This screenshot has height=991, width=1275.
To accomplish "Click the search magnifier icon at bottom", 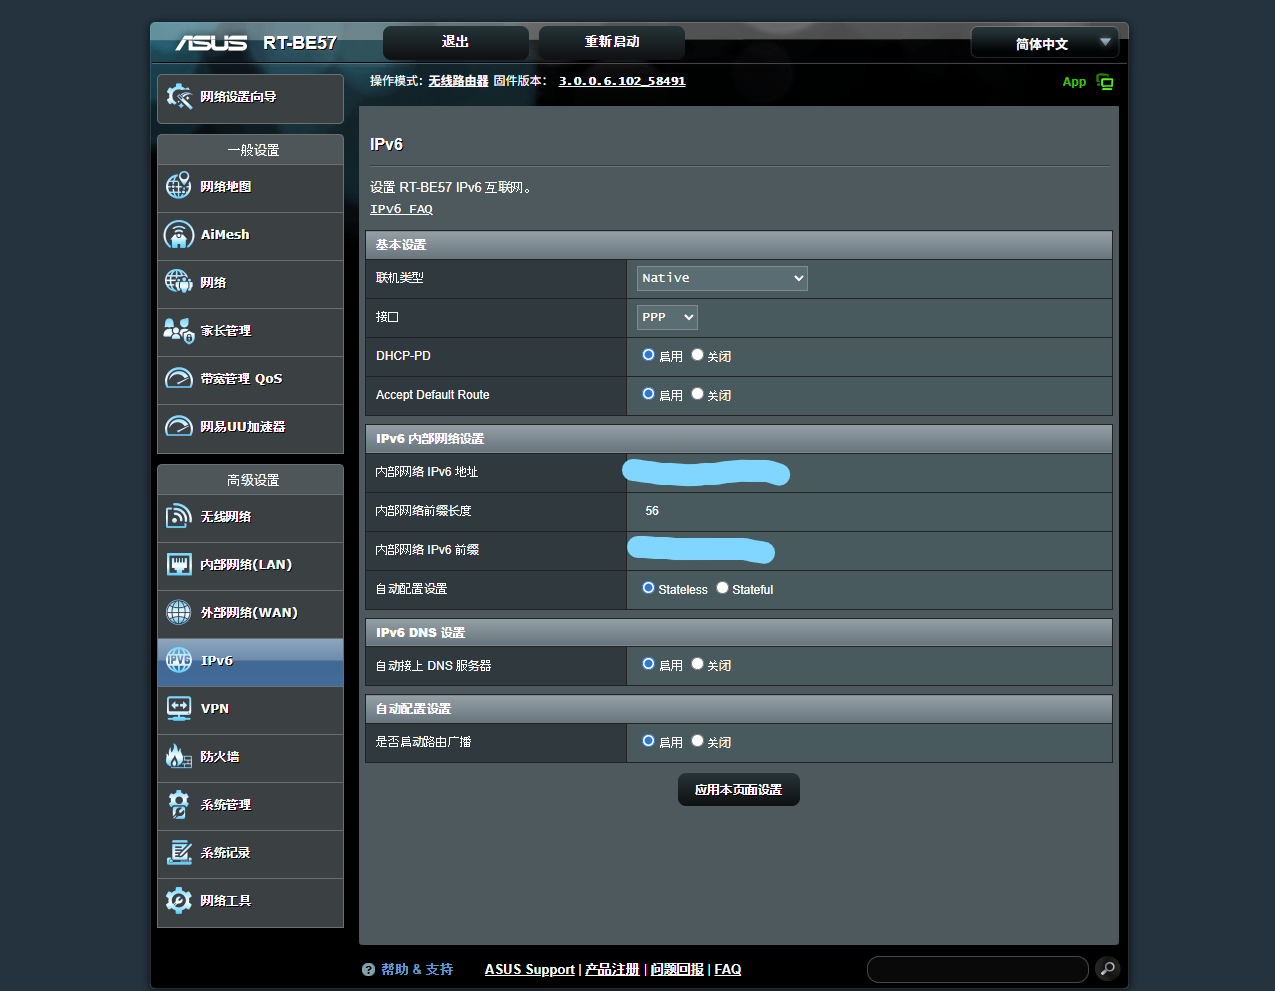I will (x=1107, y=969).
